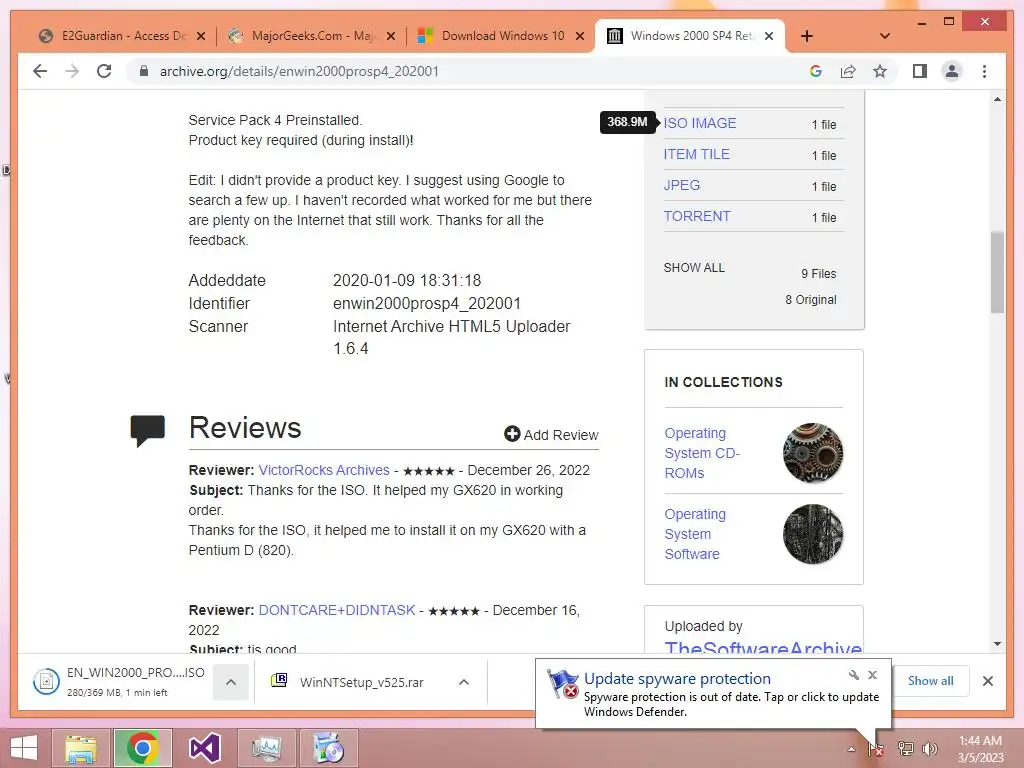This screenshot has height=768, width=1024.
Task: Open Chrome's three-dot menu
Action: (x=984, y=71)
